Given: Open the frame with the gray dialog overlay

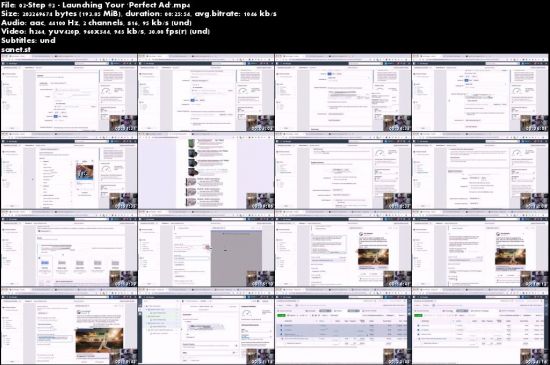Looking at the screenshot, I should pos(206,249).
